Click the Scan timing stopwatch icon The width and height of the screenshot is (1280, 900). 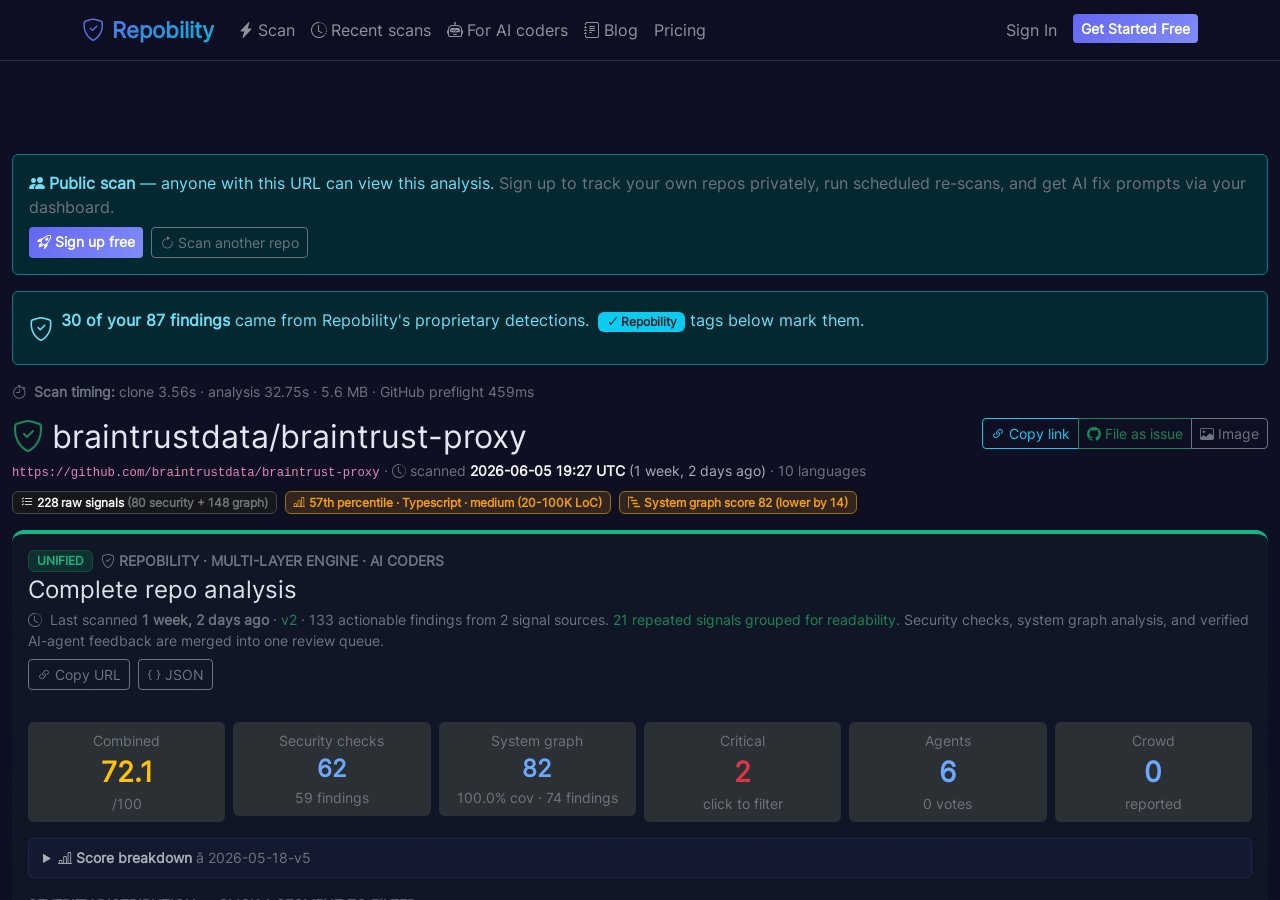coord(19,392)
